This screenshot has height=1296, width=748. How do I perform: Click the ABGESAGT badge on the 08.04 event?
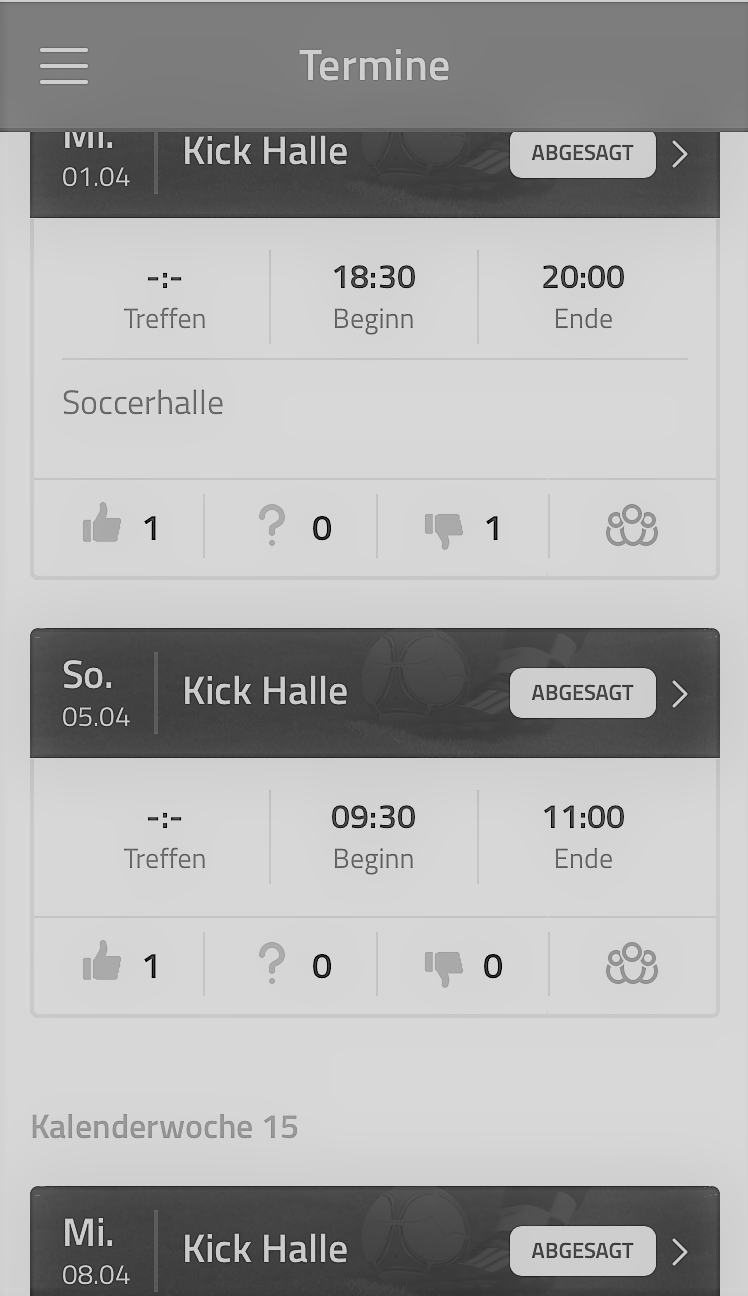(x=582, y=1251)
